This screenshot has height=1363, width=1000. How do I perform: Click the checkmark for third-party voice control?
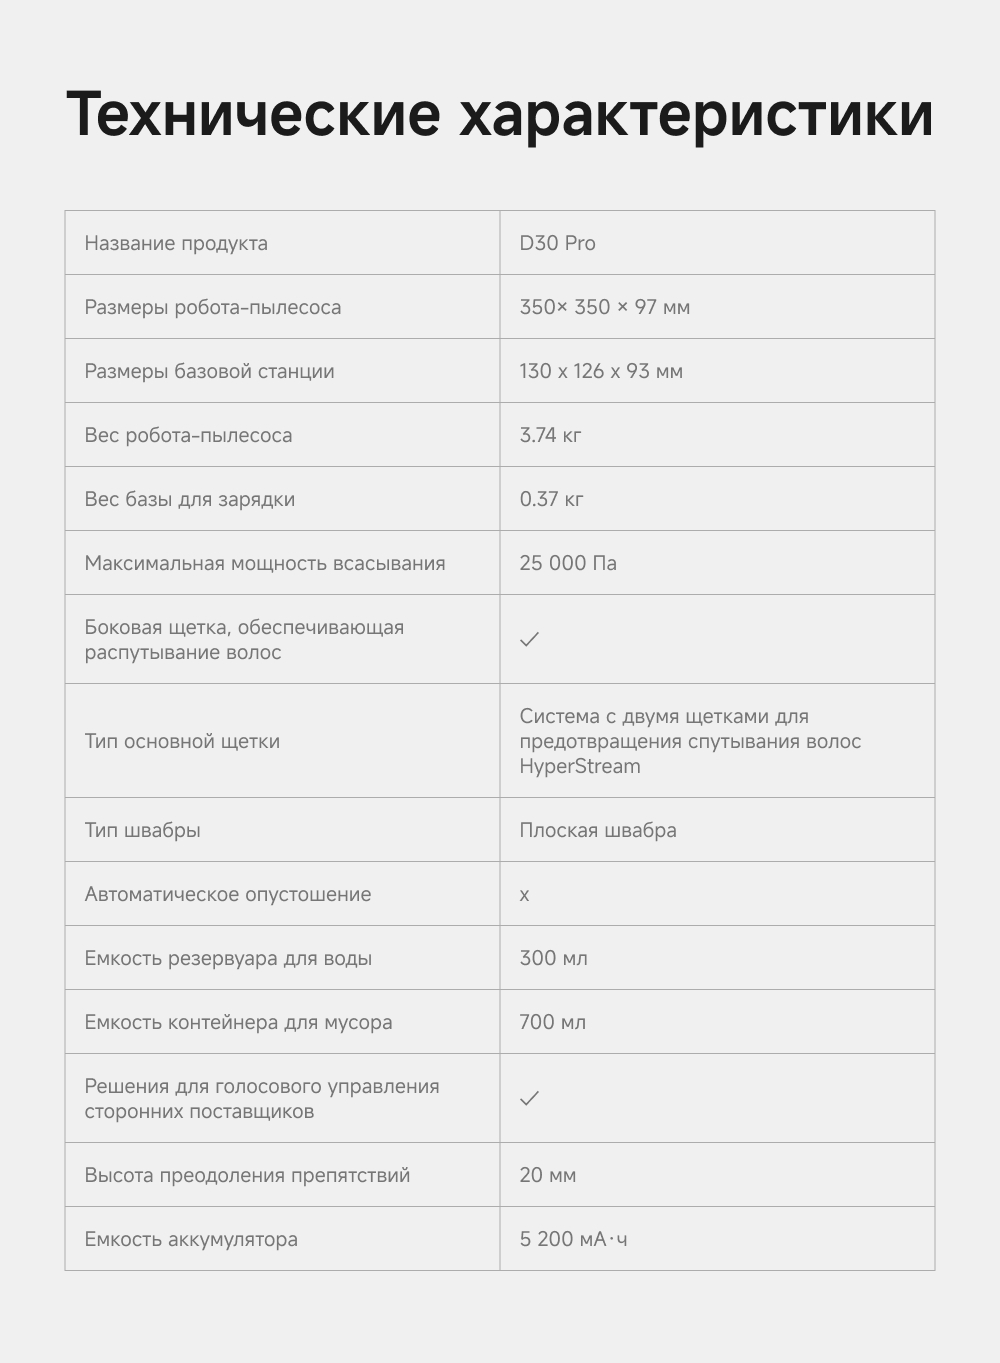click(x=529, y=1098)
